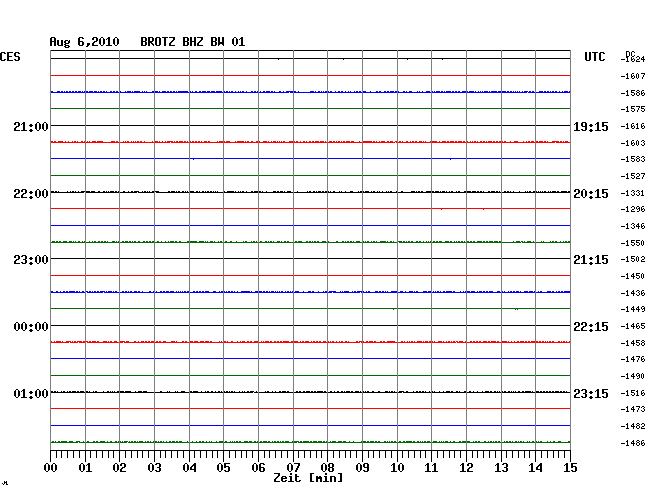Select minute tick 05 on the bottom axis
This screenshot has height=494, width=650.
click(x=224, y=468)
